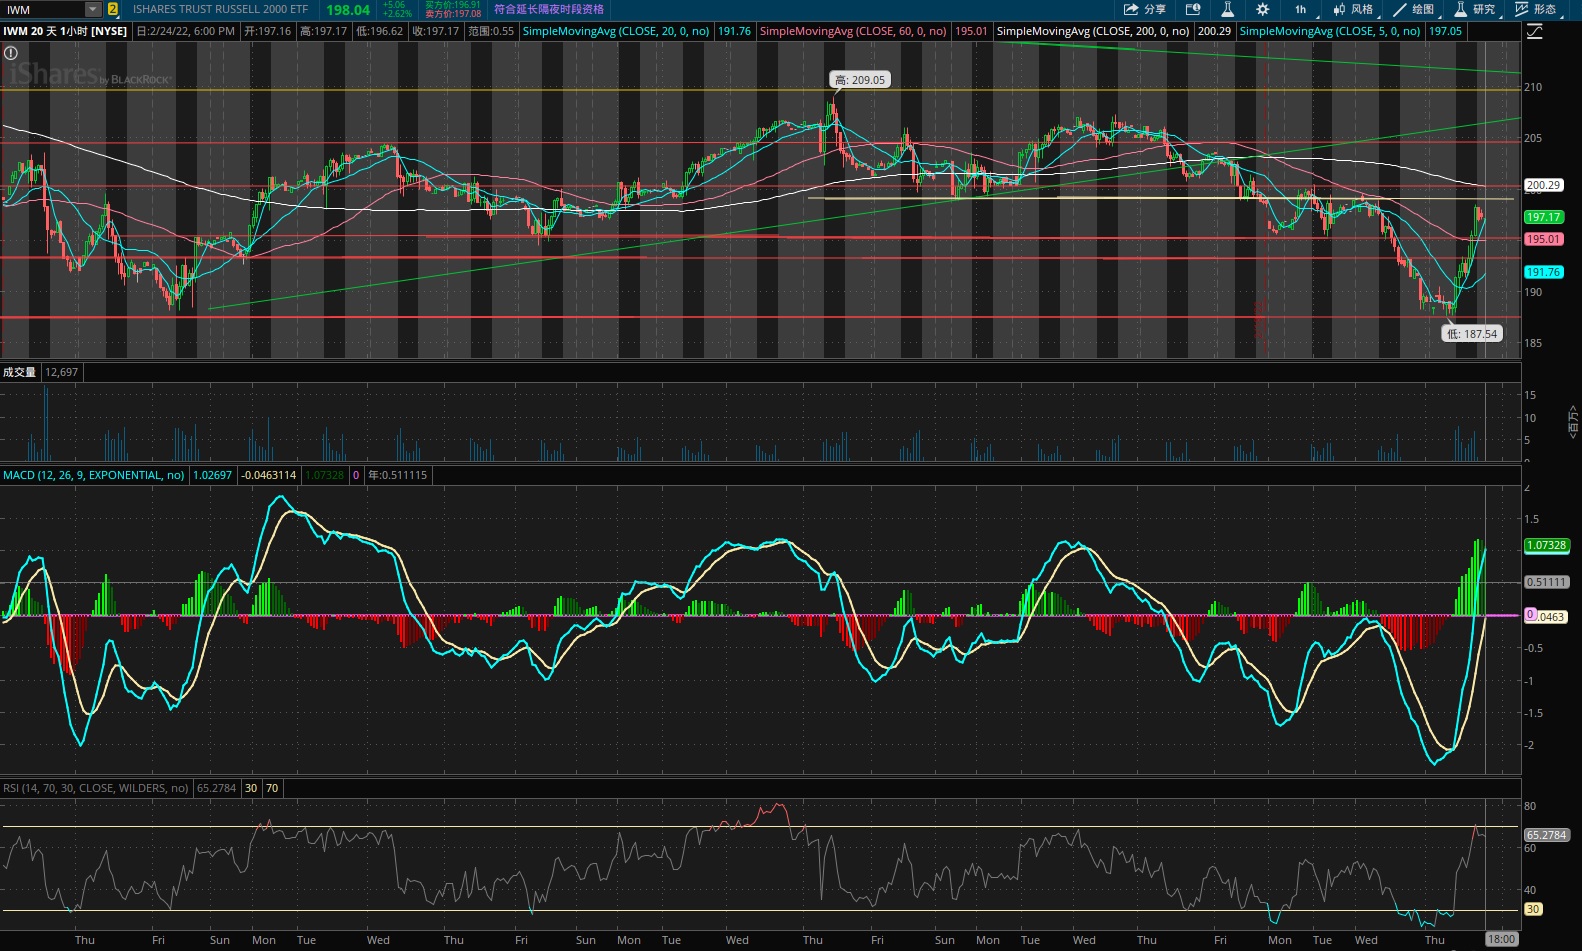Select the SimpleMovingAvg (CLOSE, 60) study label
The width and height of the screenshot is (1582, 951).
853,31
